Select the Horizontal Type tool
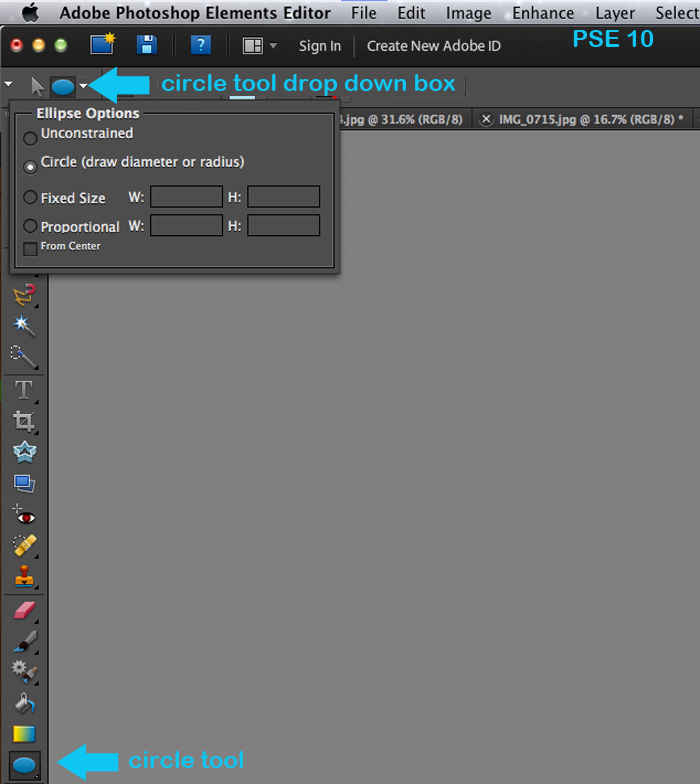Screen dimensions: 700x784 pyautogui.click(x=24, y=390)
